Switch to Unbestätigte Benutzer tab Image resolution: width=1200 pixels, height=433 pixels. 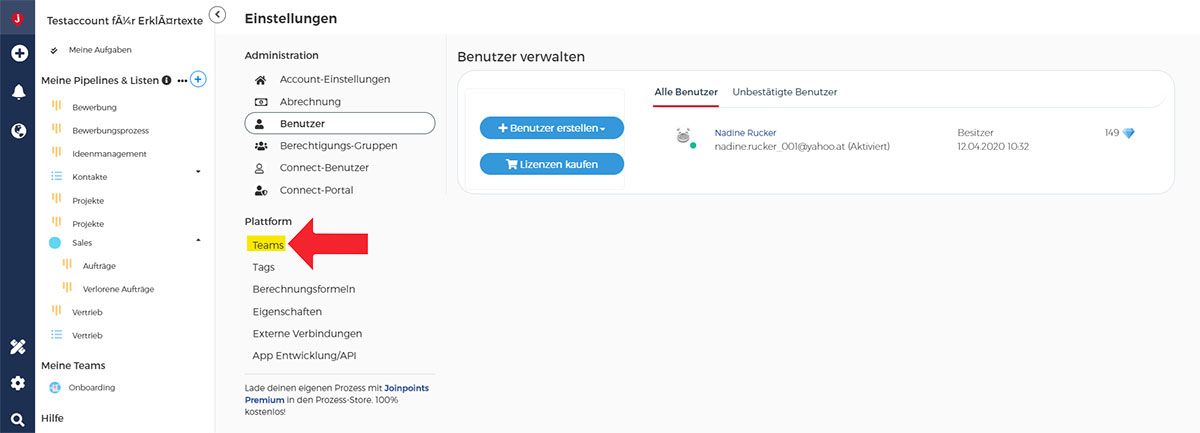click(785, 92)
